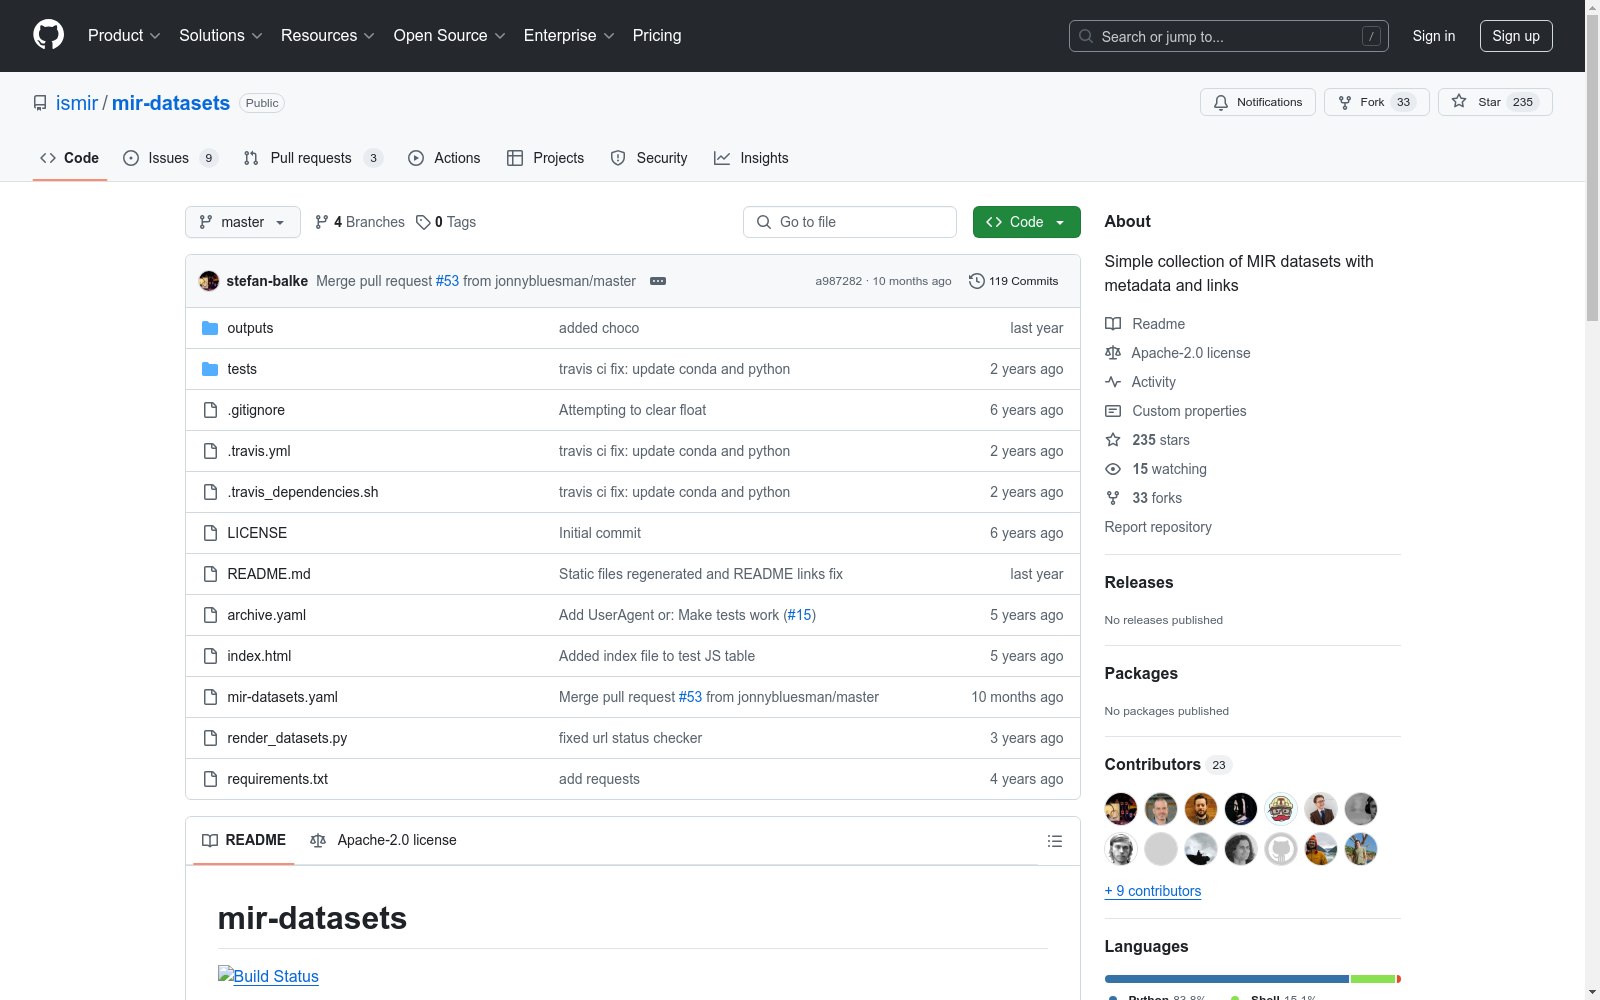Open the .travis.yml file
This screenshot has height=1000, width=1600.
point(259,451)
